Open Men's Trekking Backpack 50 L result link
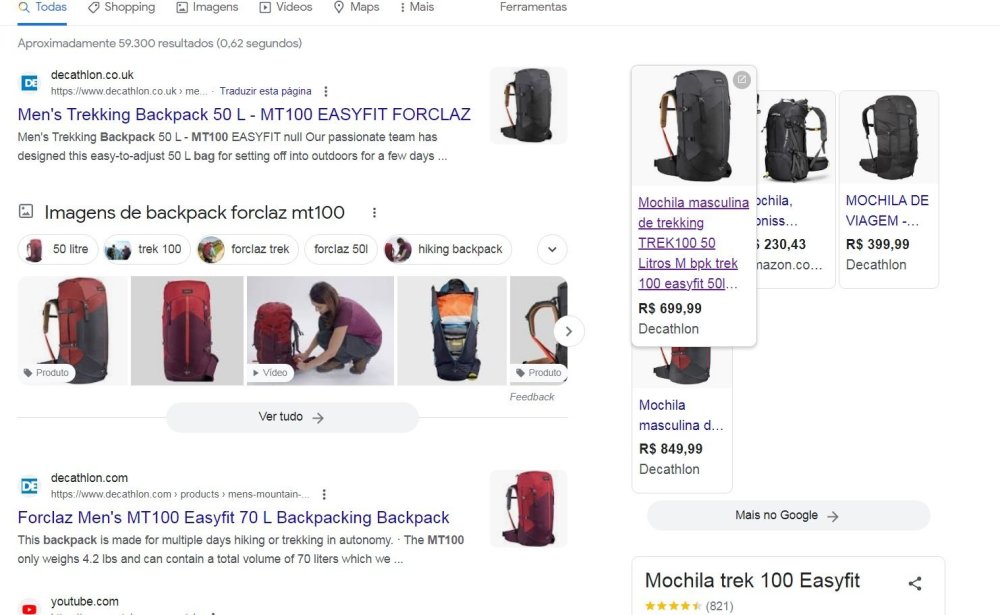Image resolution: width=1000 pixels, height=615 pixels. [244, 114]
